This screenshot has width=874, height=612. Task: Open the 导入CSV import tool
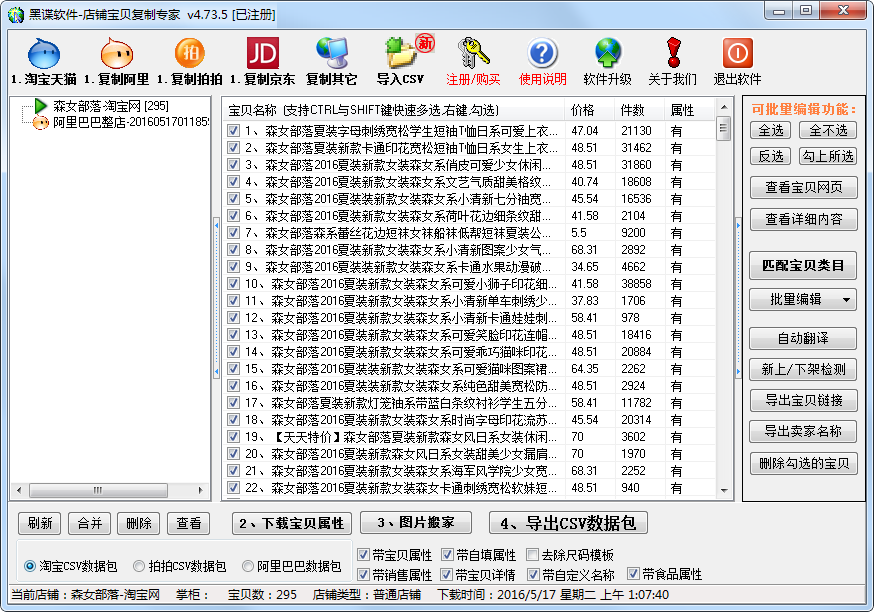point(400,53)
